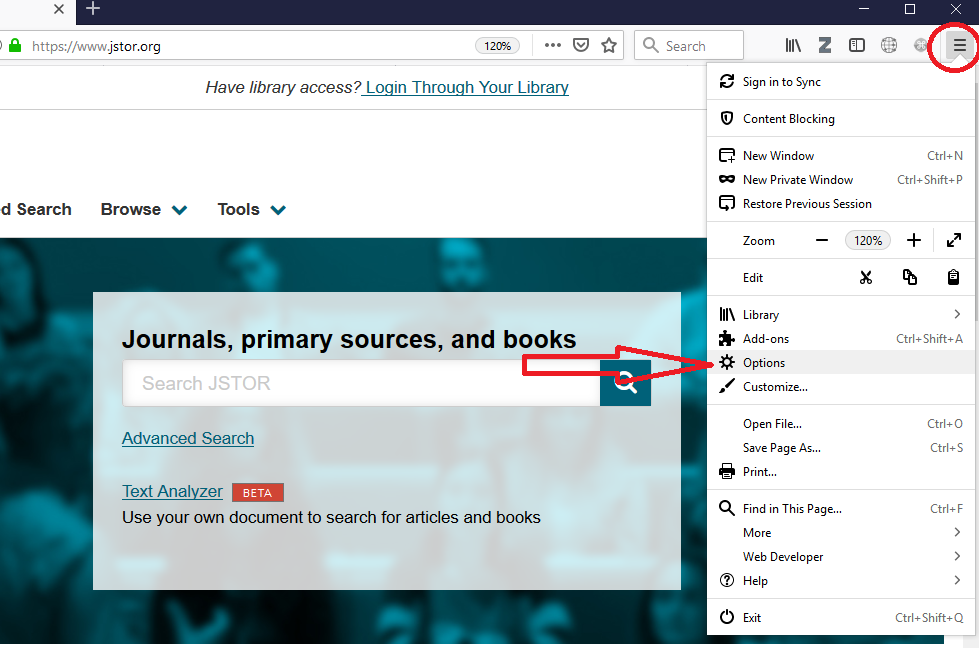Expand the Library submenu
979x648 pixels.
point(840,315)
